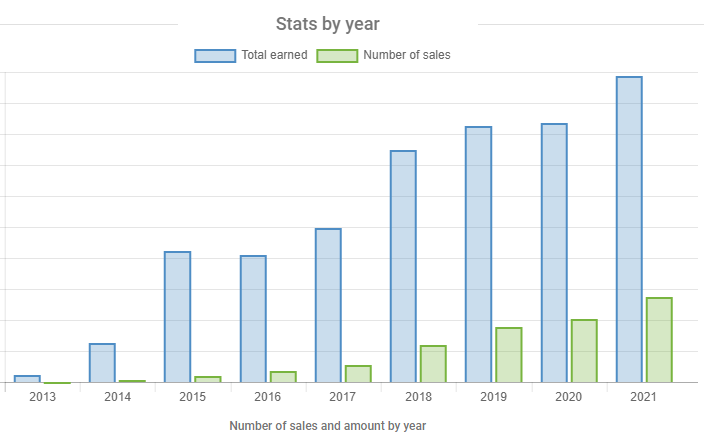Click the 2018 axis label

coord(418,397)
